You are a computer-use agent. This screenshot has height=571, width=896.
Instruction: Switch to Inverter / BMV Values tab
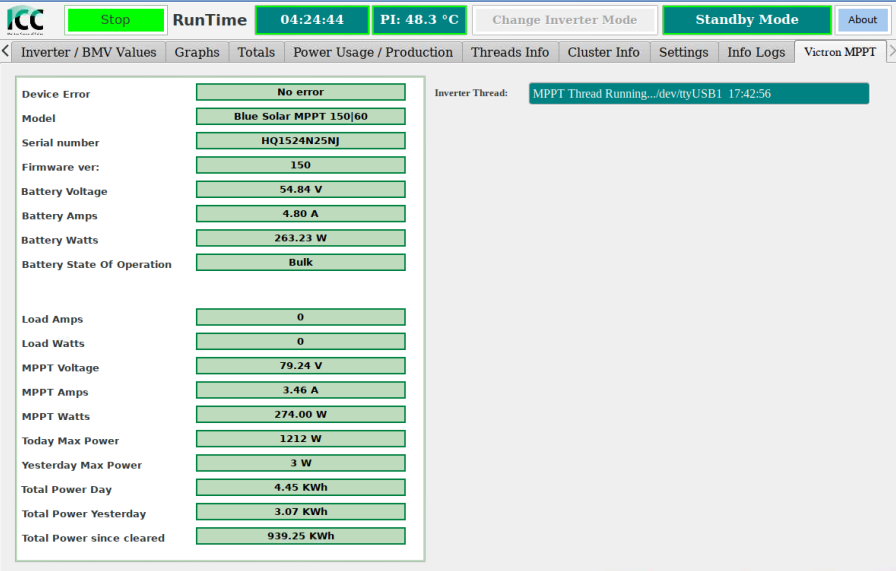click(x=89, y=52)
